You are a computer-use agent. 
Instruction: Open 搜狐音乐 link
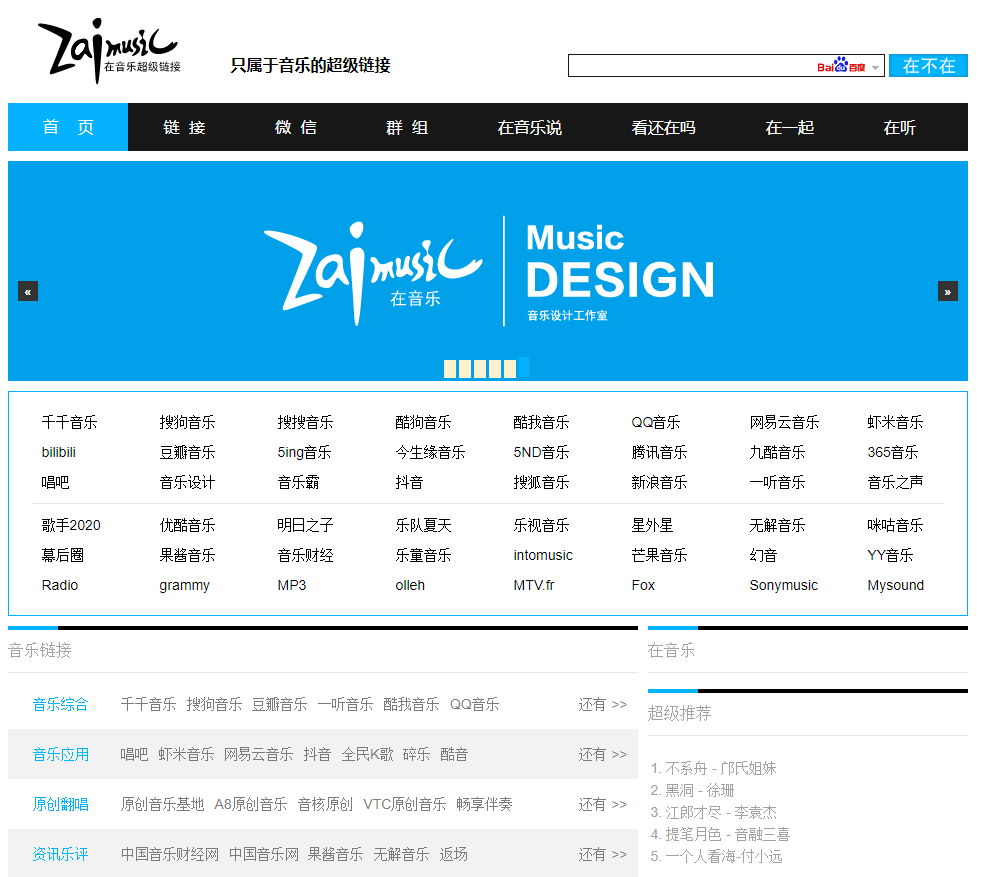click(x=541, y=483)
